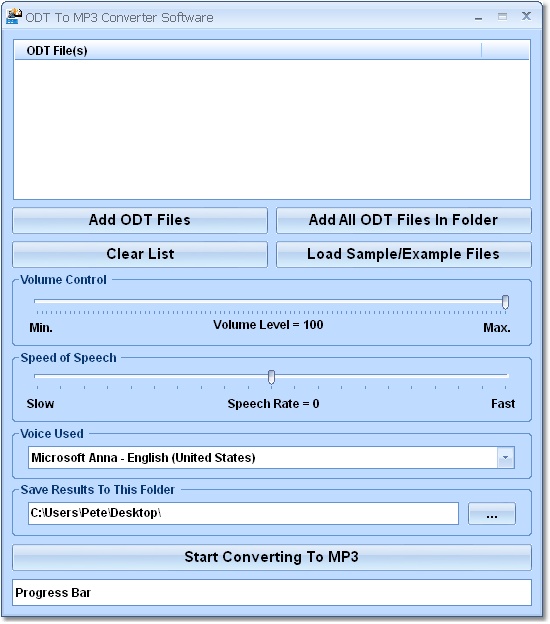Click the Volume Level = 100 label
This screenshot has width=550, height=624.
(x=268, y=325)
